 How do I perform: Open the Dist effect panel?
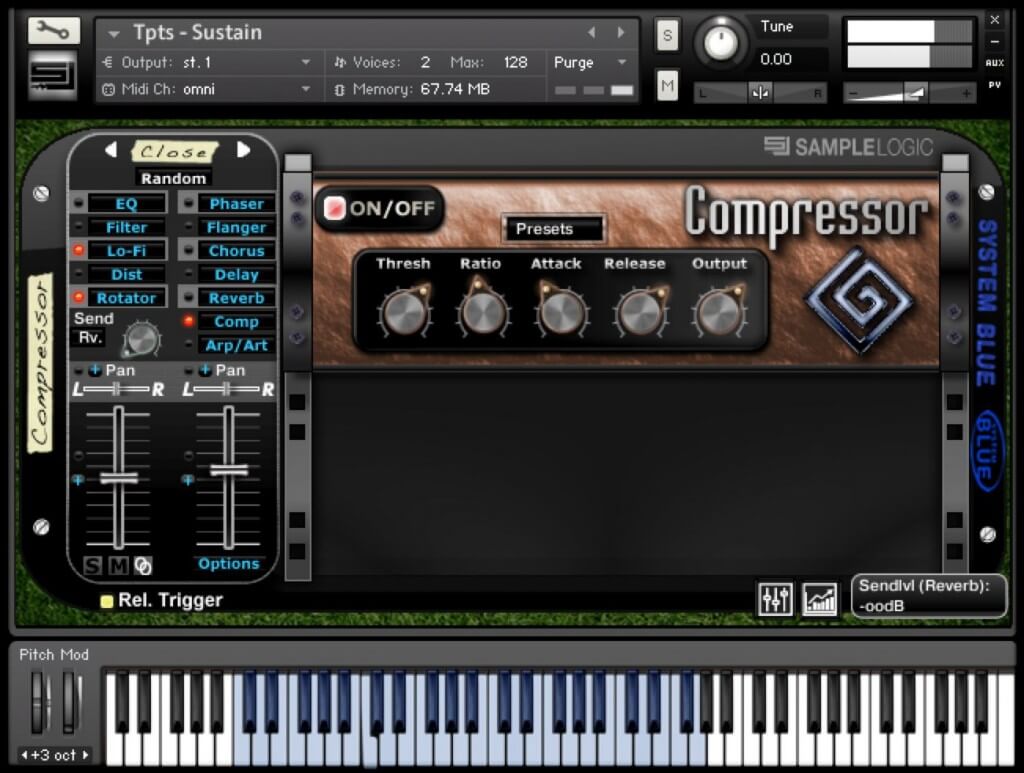tap(127, 274)
